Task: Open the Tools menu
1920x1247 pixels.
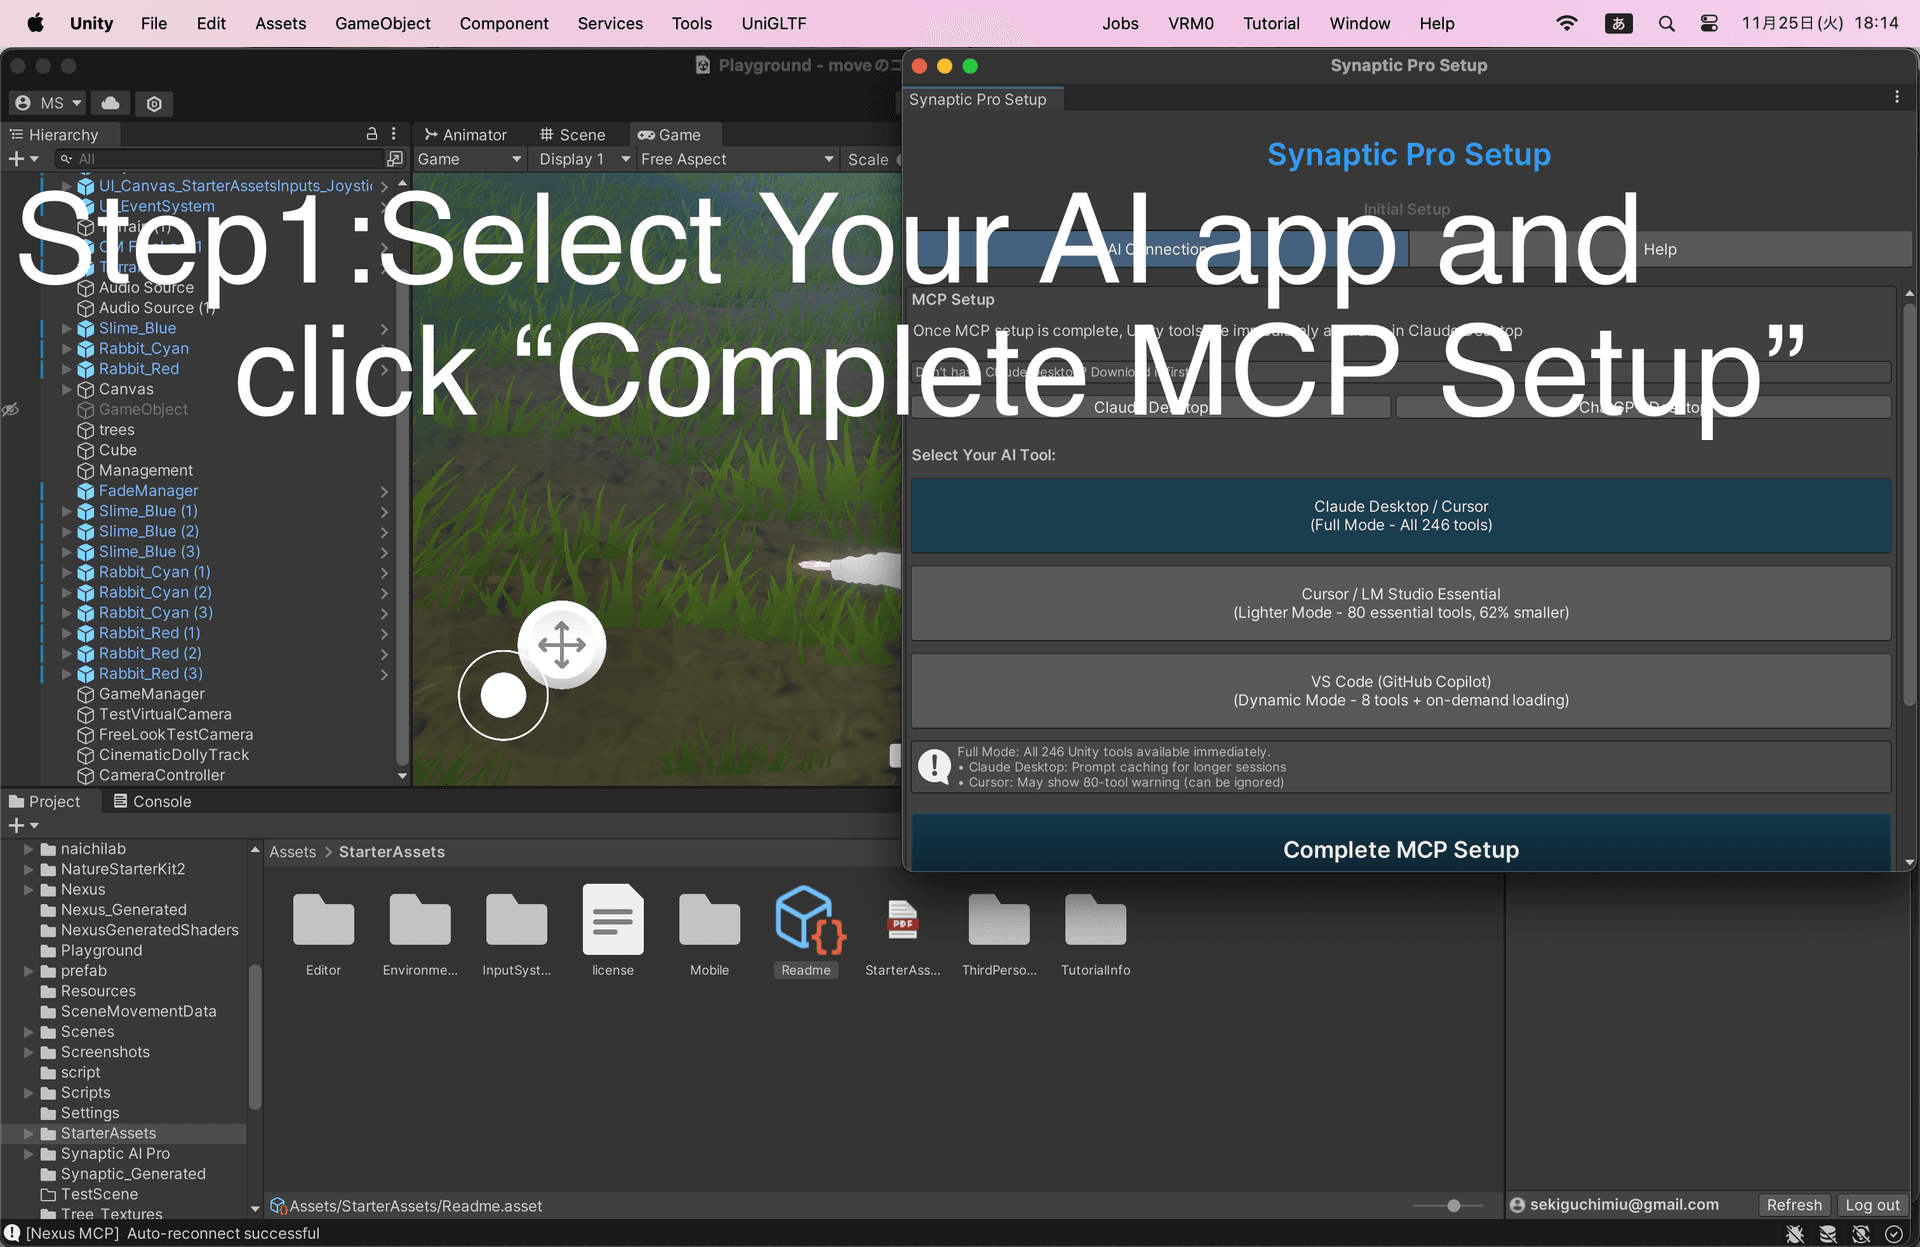Action: point(691,23)
